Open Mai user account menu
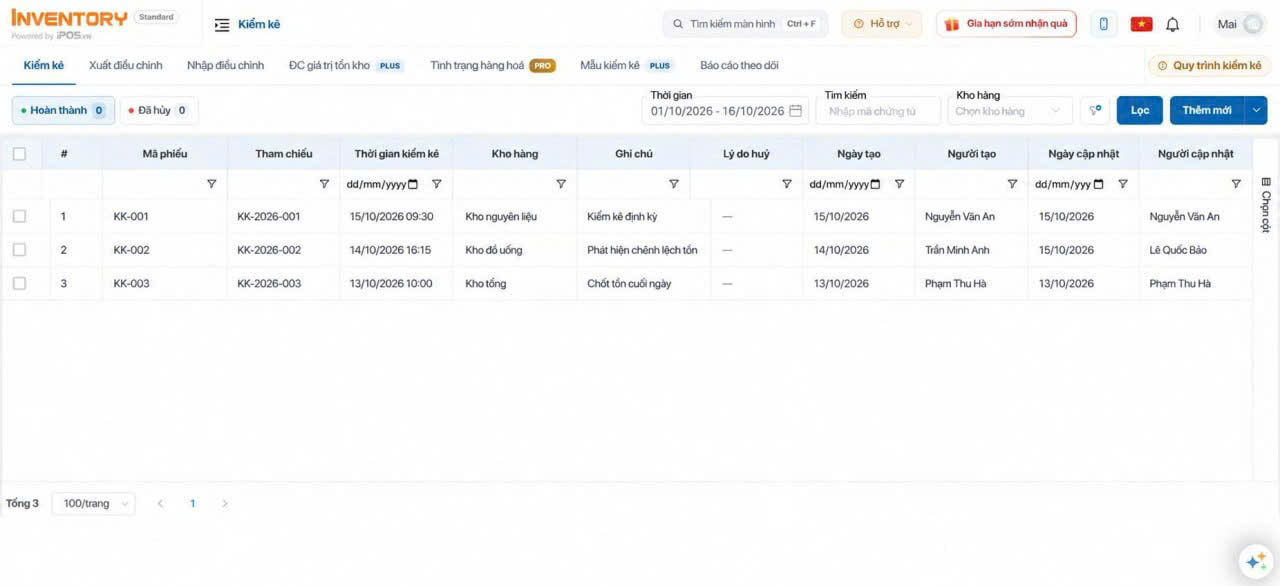 coord(1240,24)
